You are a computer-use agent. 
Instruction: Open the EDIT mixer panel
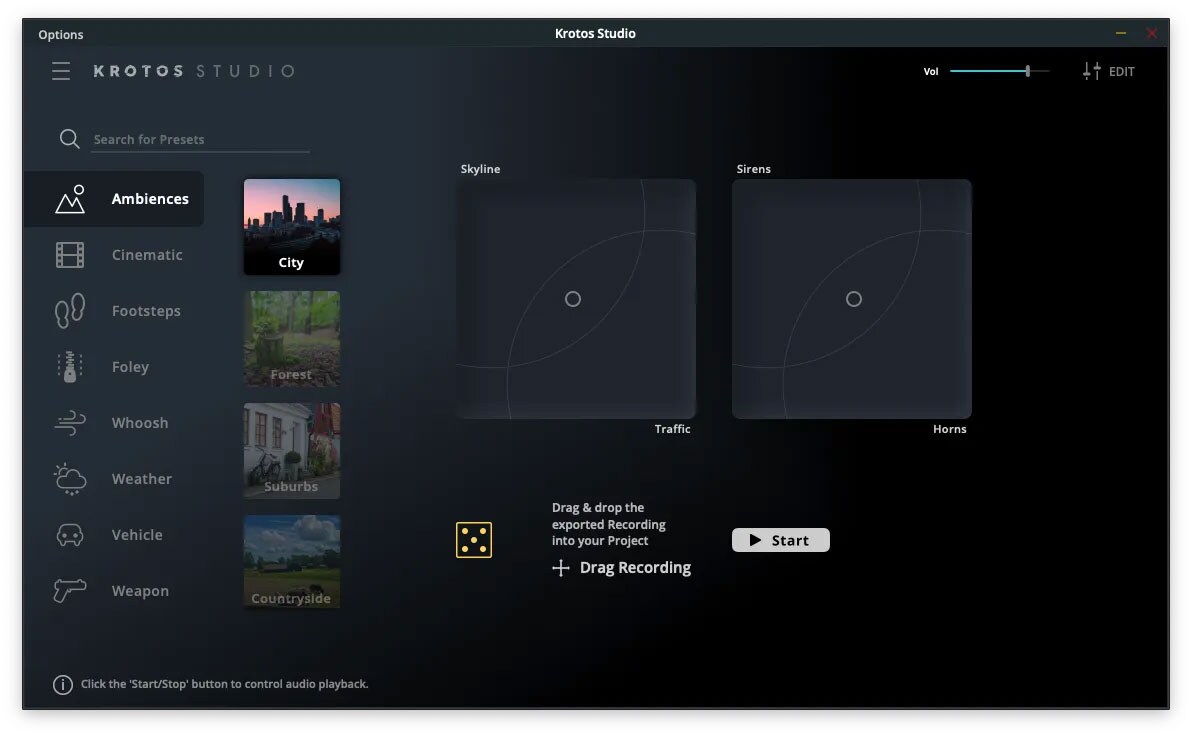pos(1109,71)
